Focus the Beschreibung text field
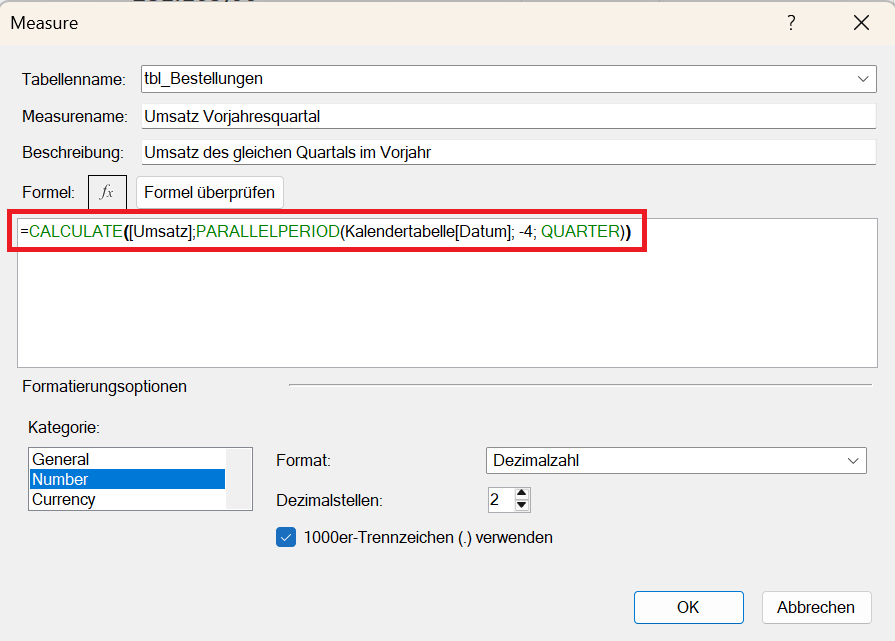The height and width of the screenshot is (641, 895). [508, 153]
